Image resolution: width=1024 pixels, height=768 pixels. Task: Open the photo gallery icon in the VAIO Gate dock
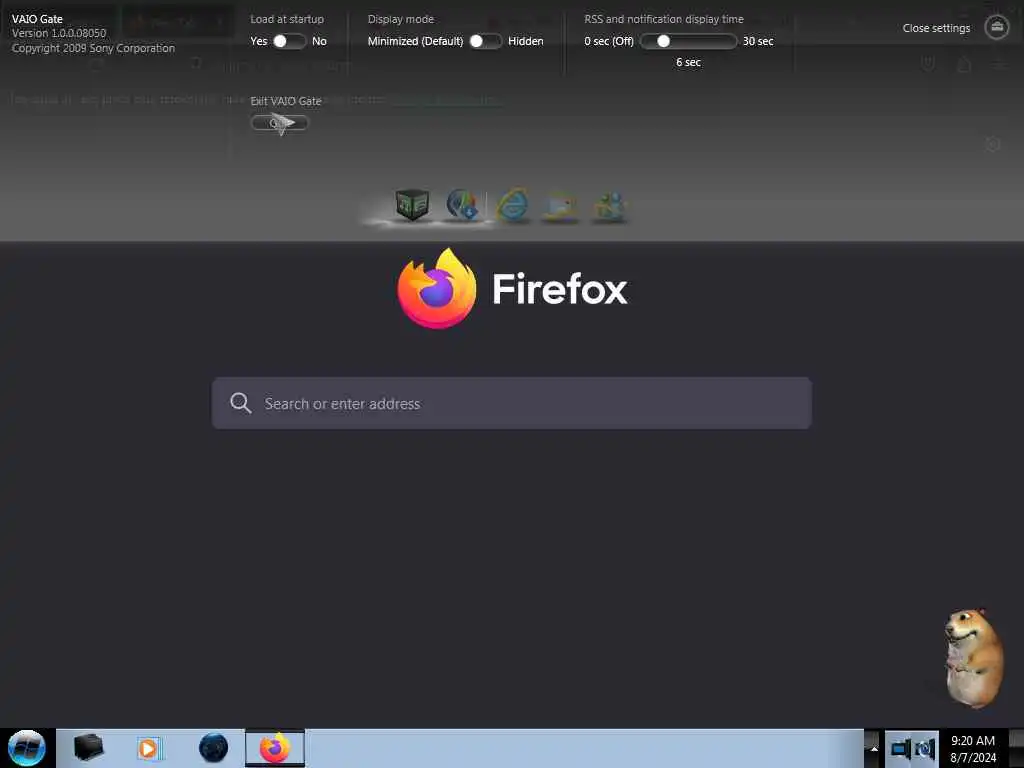coord(561,206)
